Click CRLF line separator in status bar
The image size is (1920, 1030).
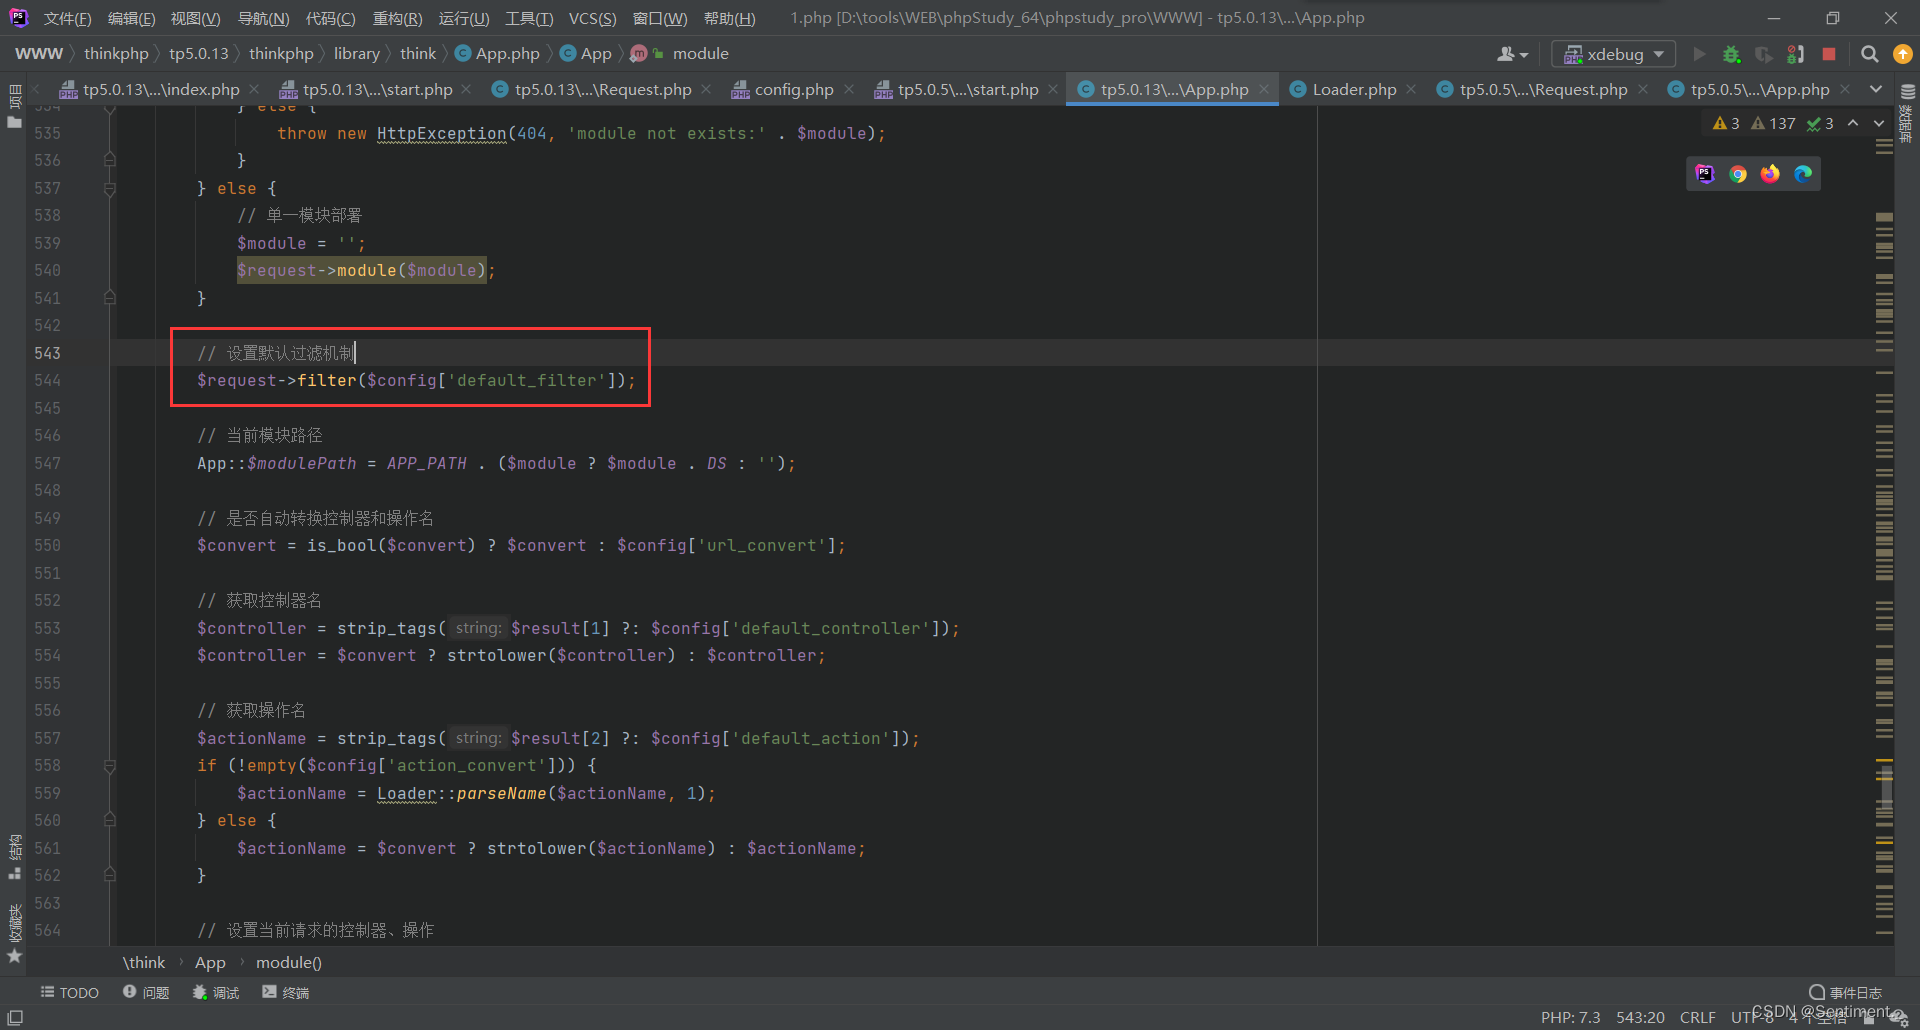click(1698, 1017)
